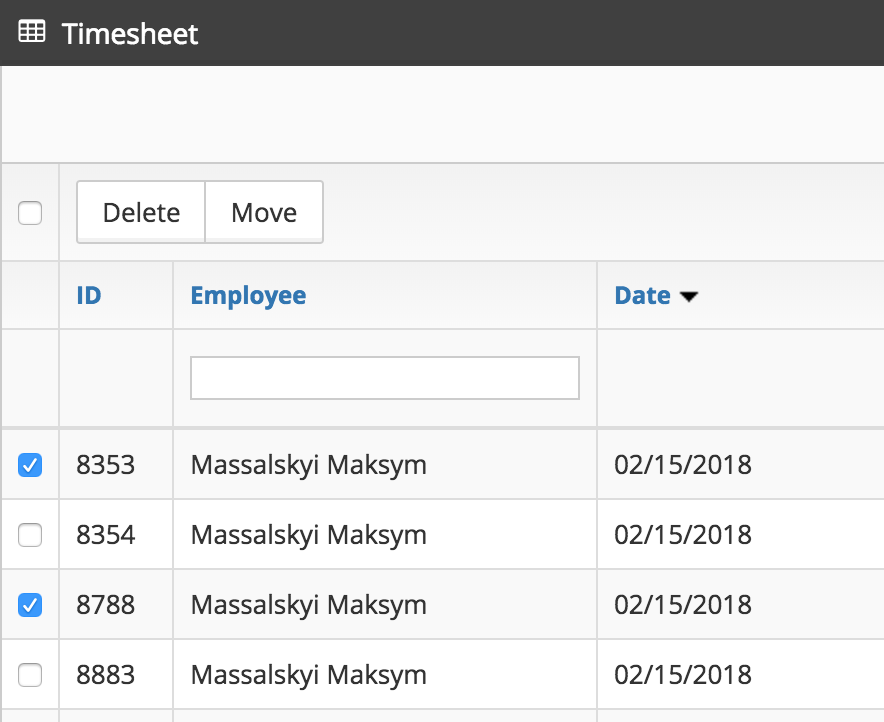
Task: Click the ID cell 8788
Action: [105, 605]
